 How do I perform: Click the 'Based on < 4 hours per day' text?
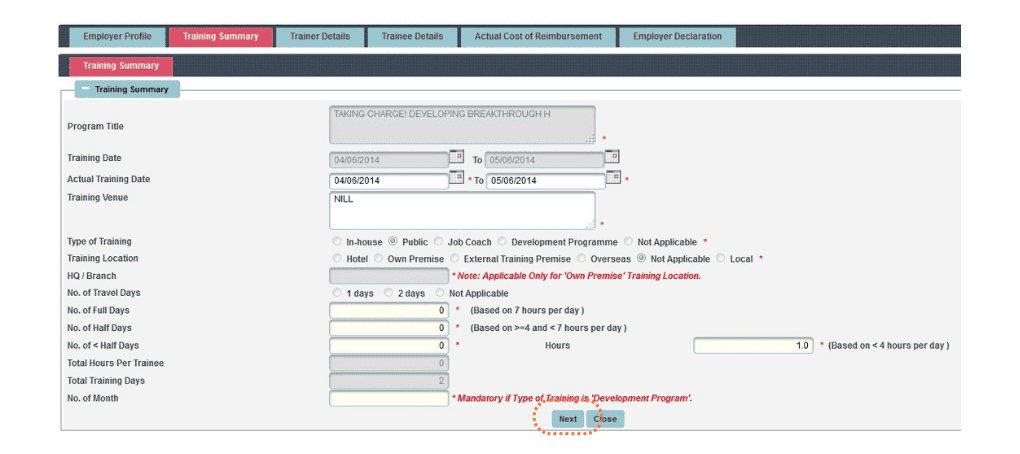point(889,345)
